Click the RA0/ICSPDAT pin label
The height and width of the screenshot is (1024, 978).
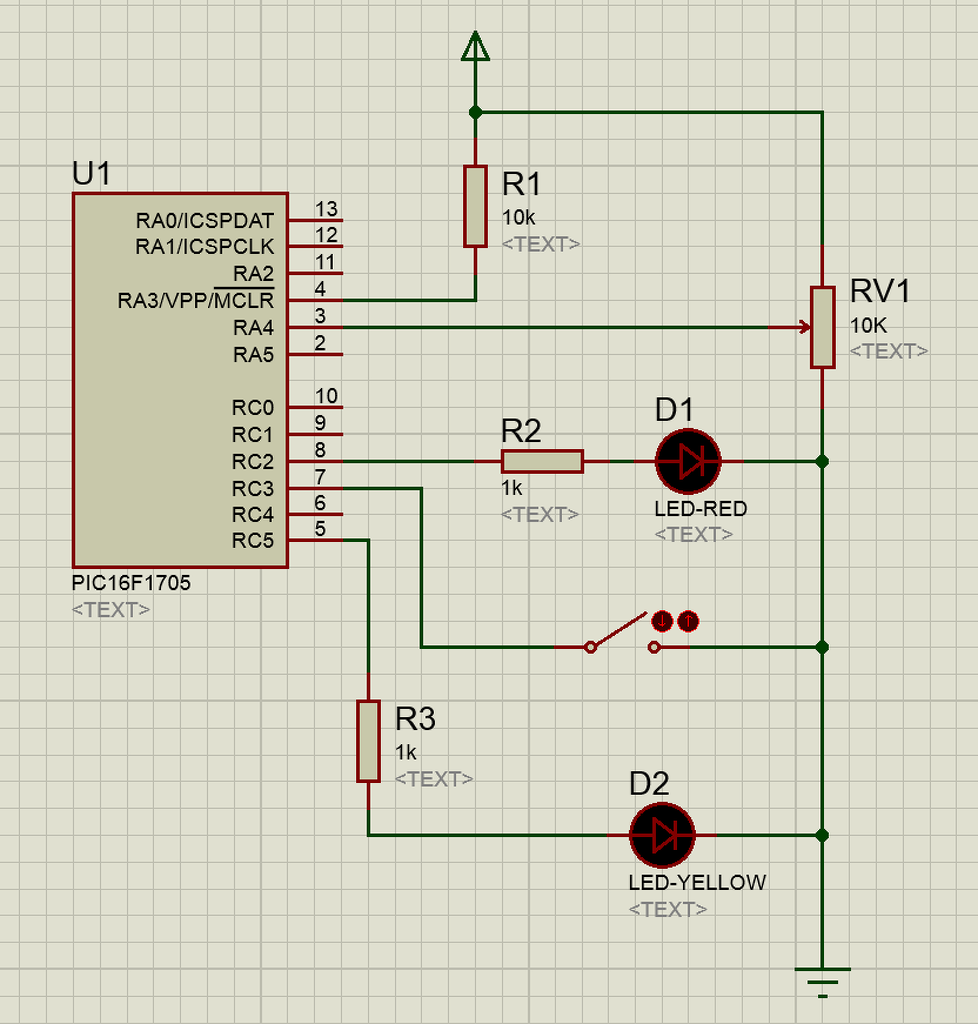pyautogui.click(x=204, y=221)
